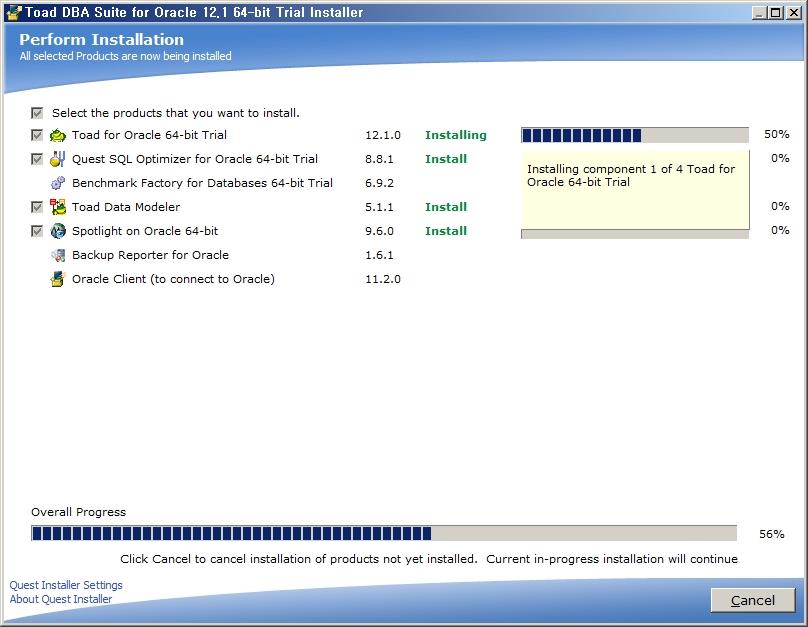Click the Toad Data Modeler icon

click(58, 207)
